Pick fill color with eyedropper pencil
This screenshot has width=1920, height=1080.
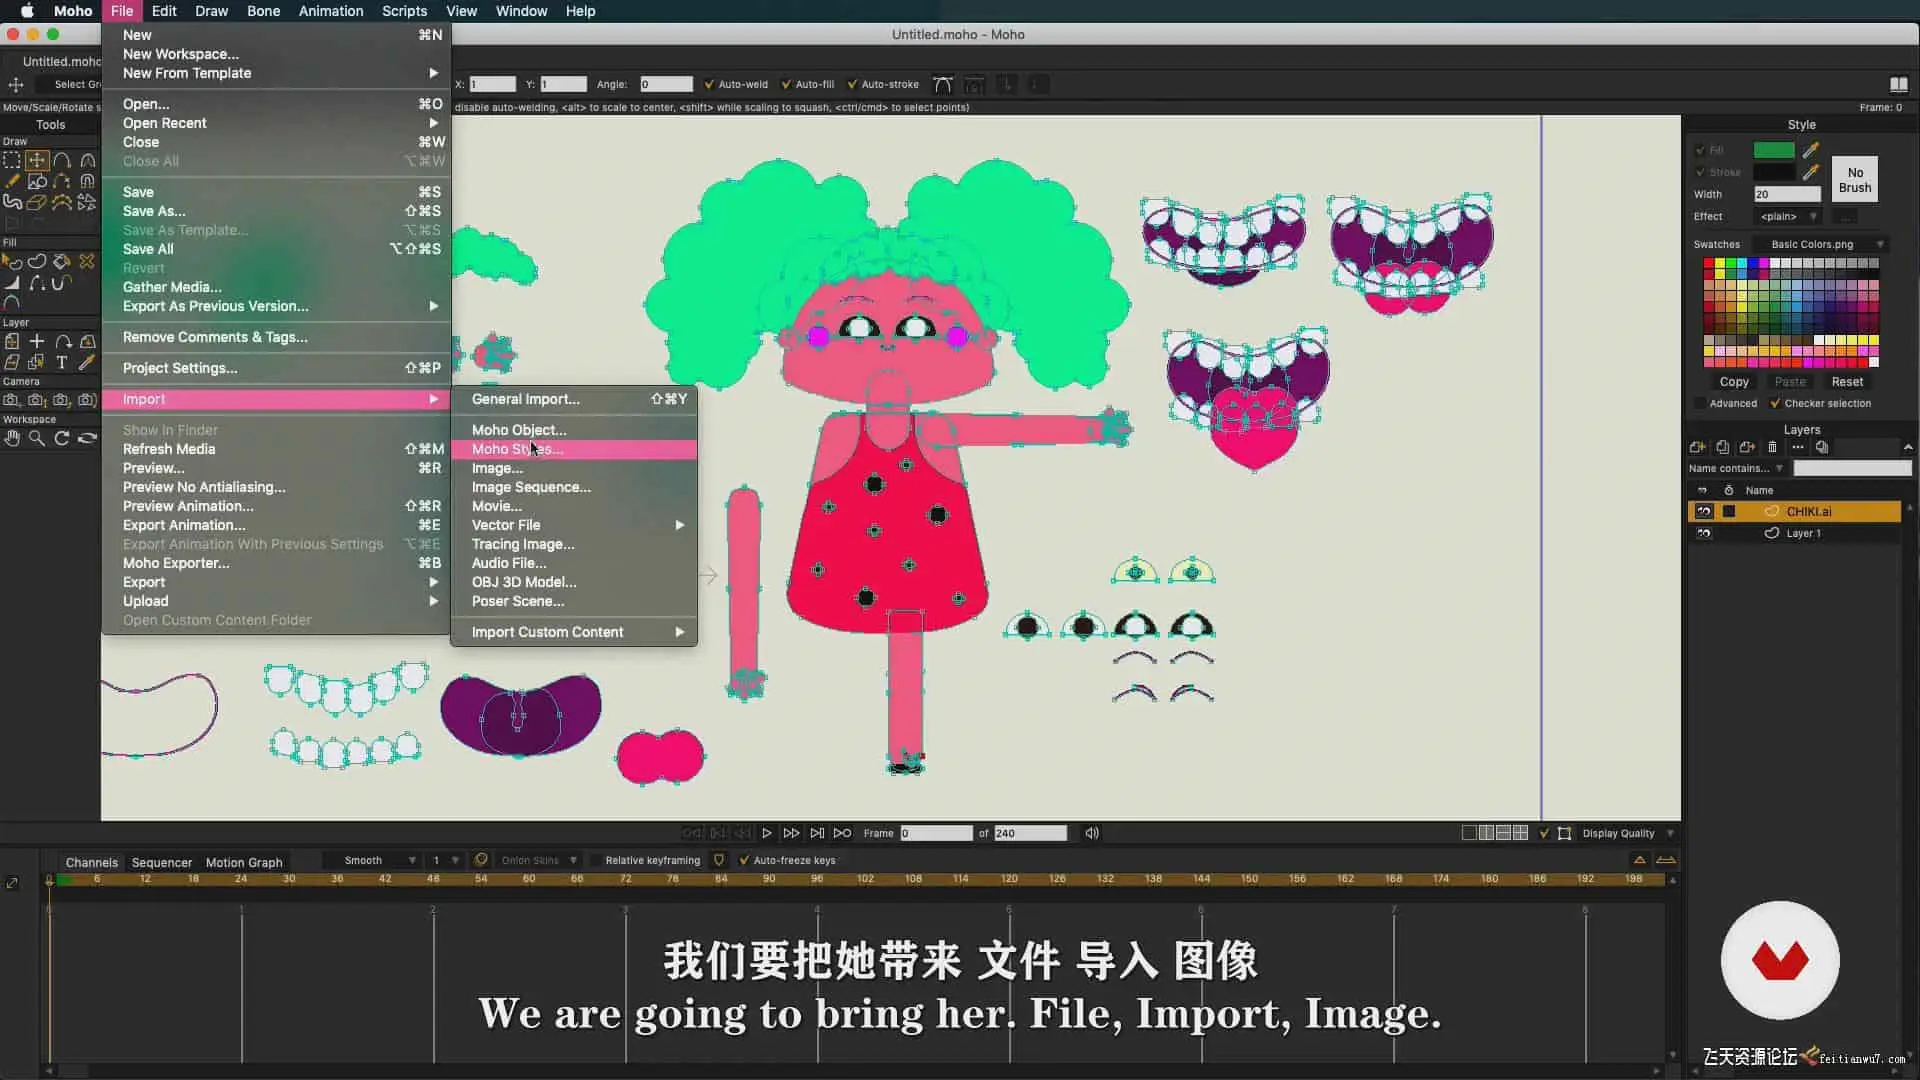tap(1810, 150)
